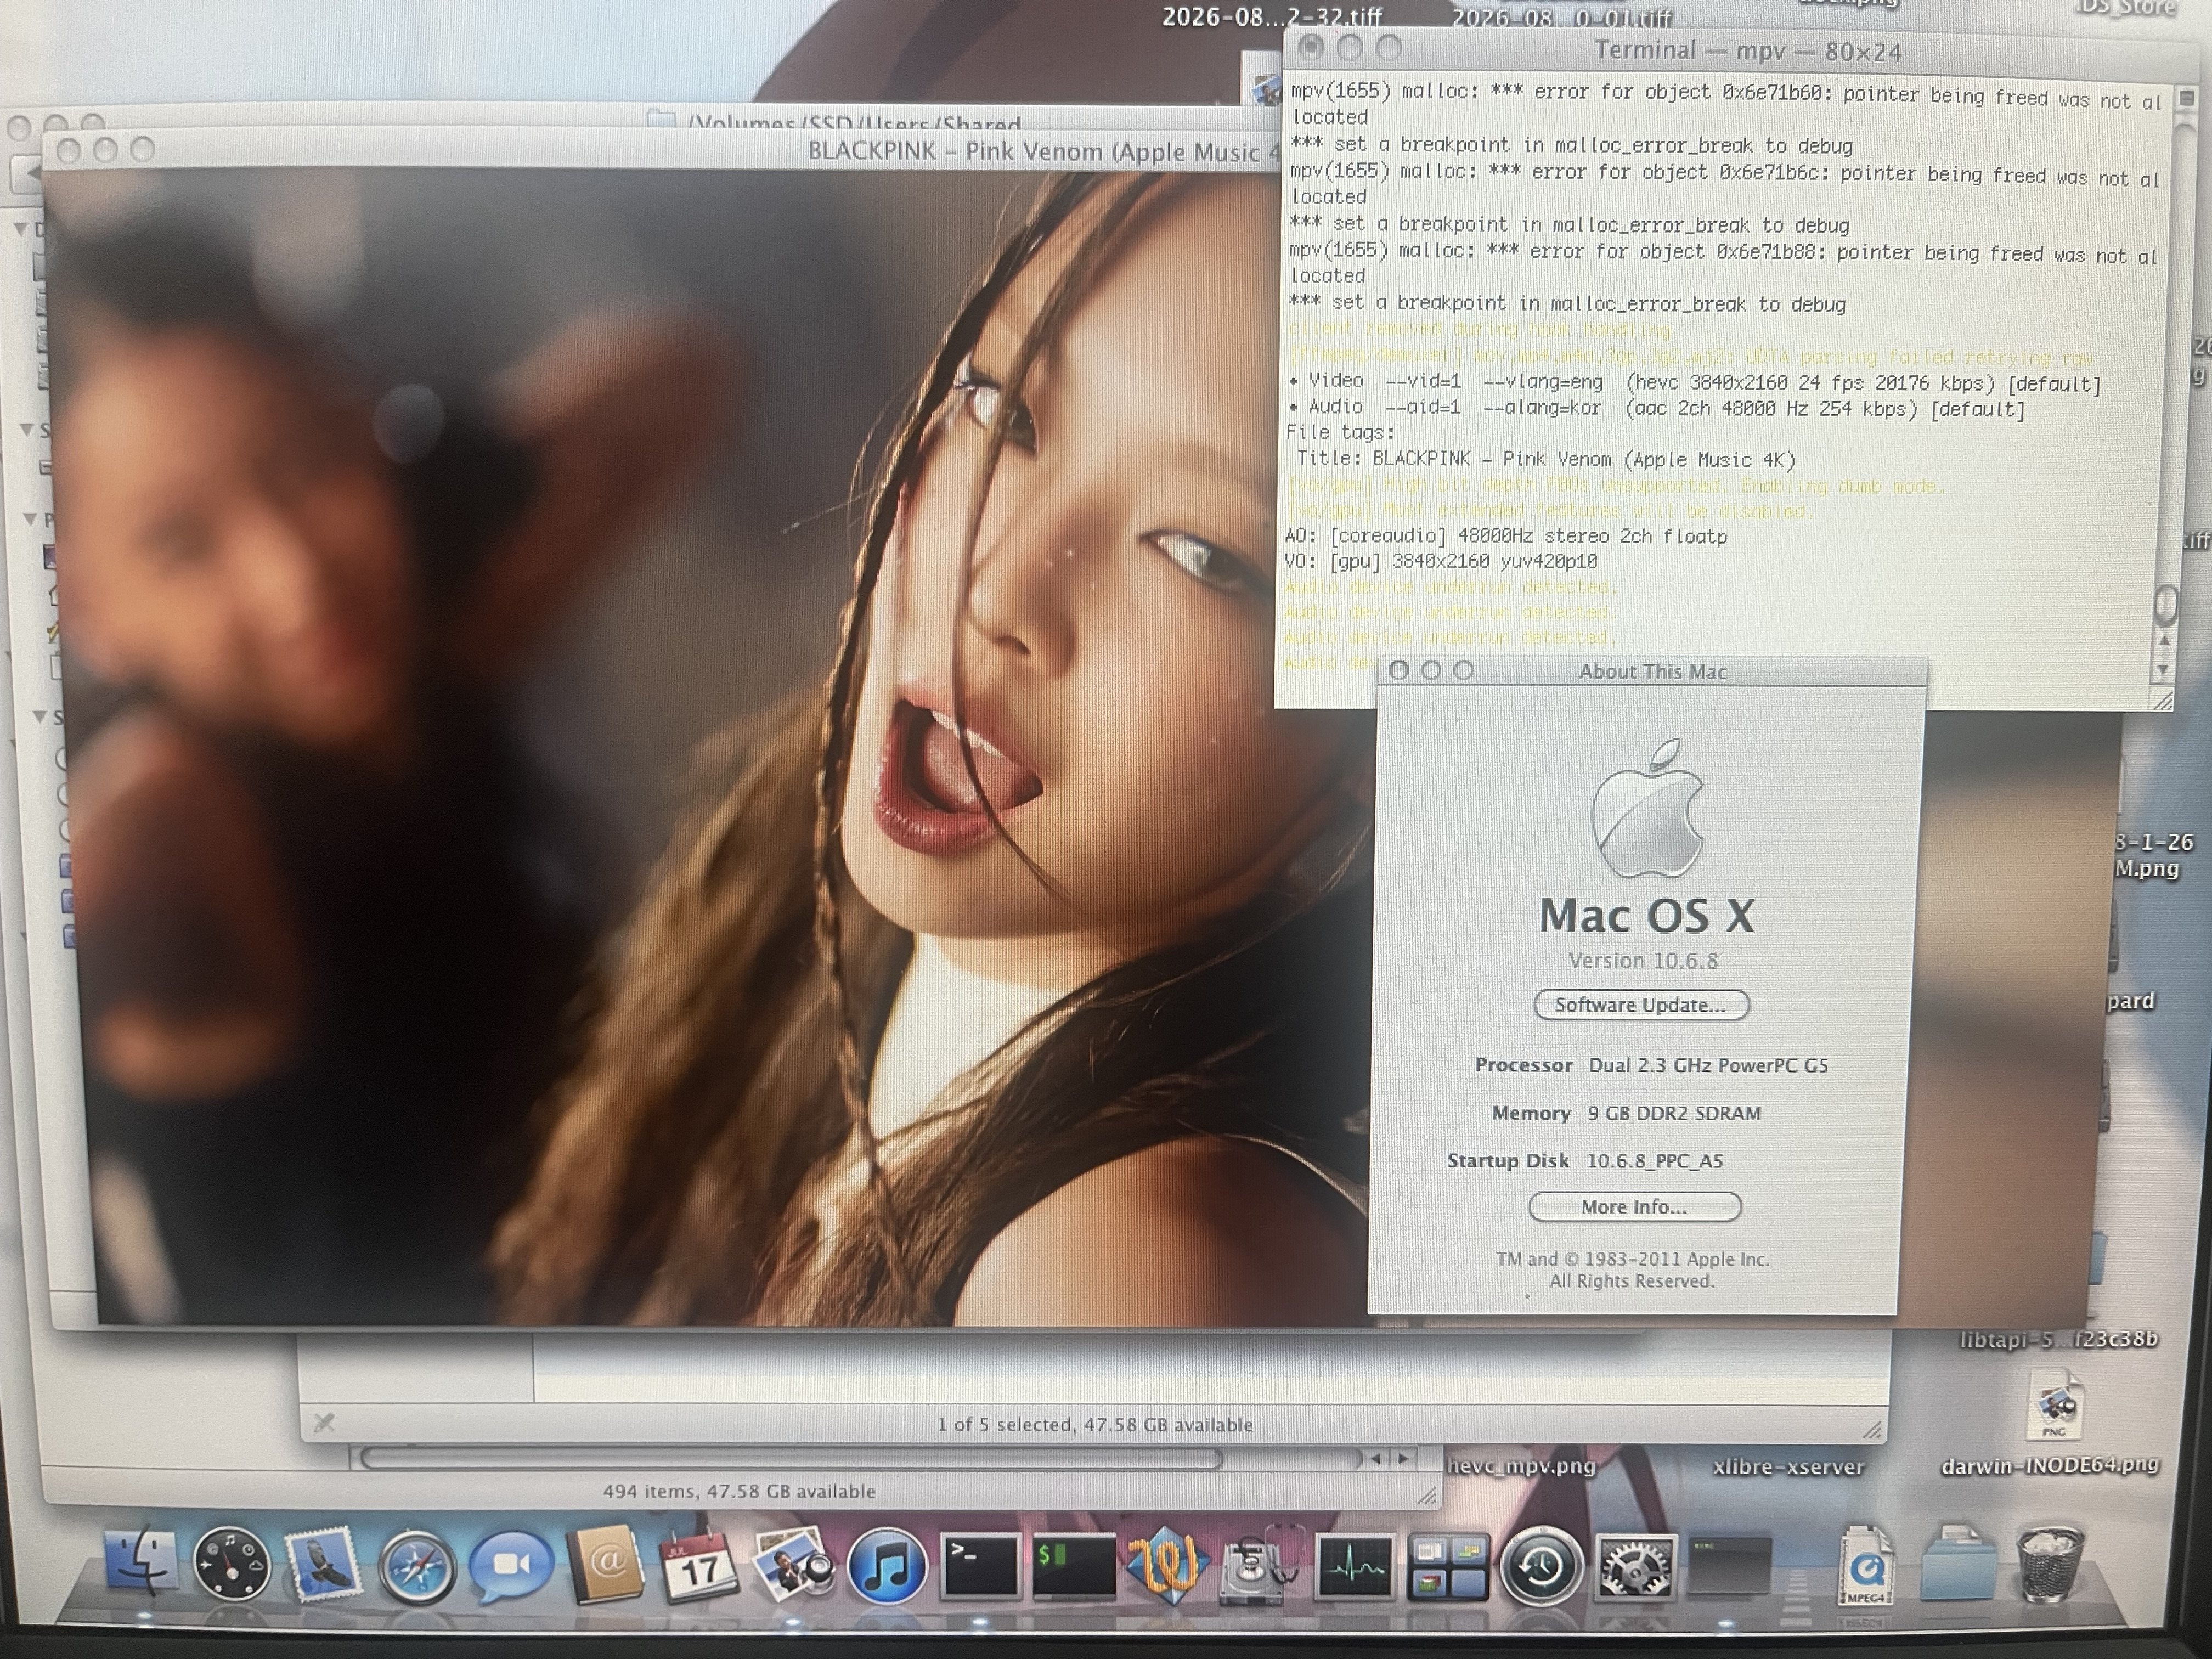Click the 'BLACKPINK – Pink Venom' mpv window title
The width and height of the screenshot is (2212, 1659).
tap(1043, 151)
